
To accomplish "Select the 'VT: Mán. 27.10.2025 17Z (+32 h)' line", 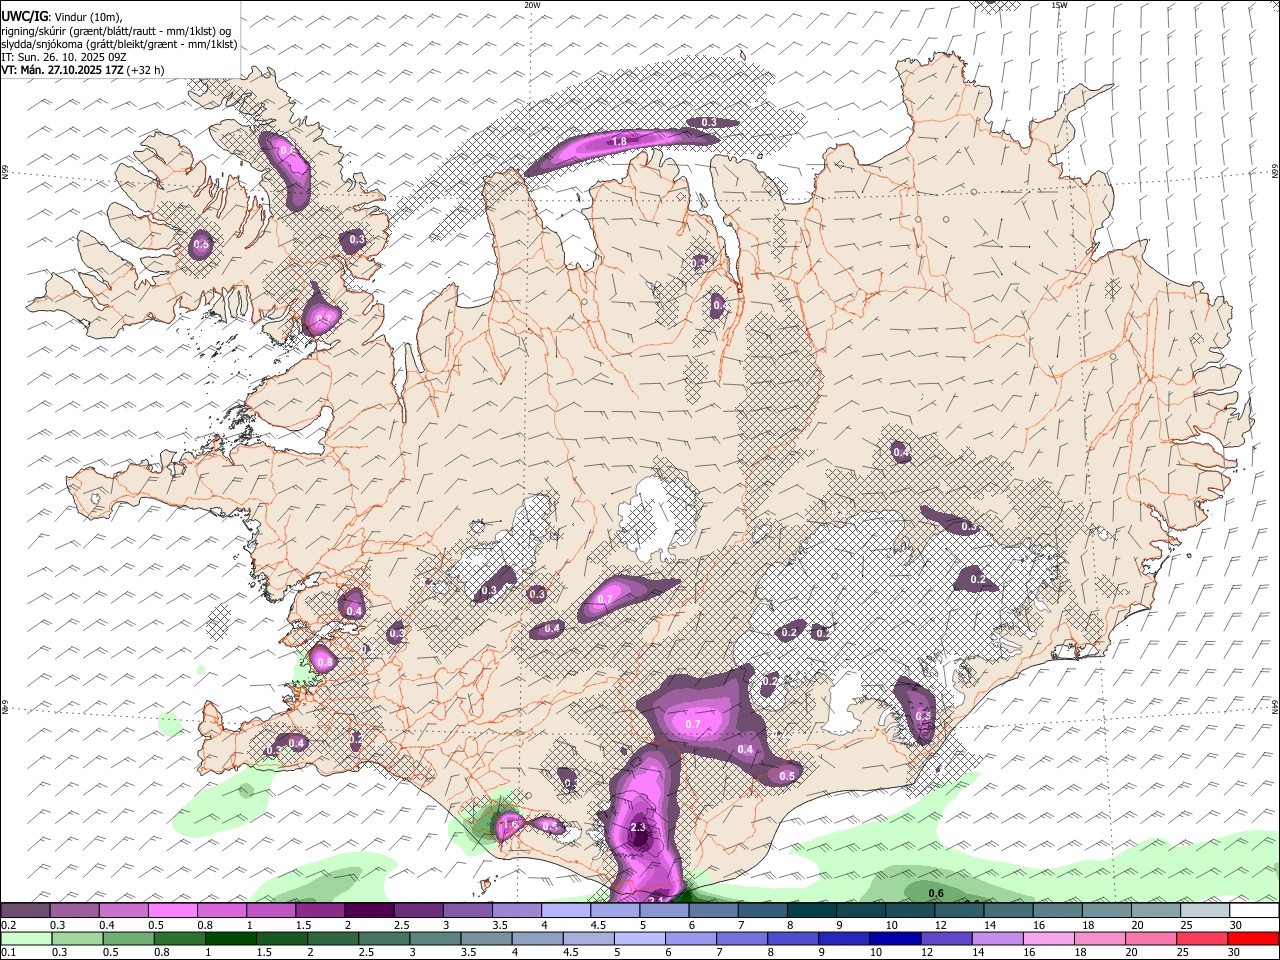I will point(83,70).
